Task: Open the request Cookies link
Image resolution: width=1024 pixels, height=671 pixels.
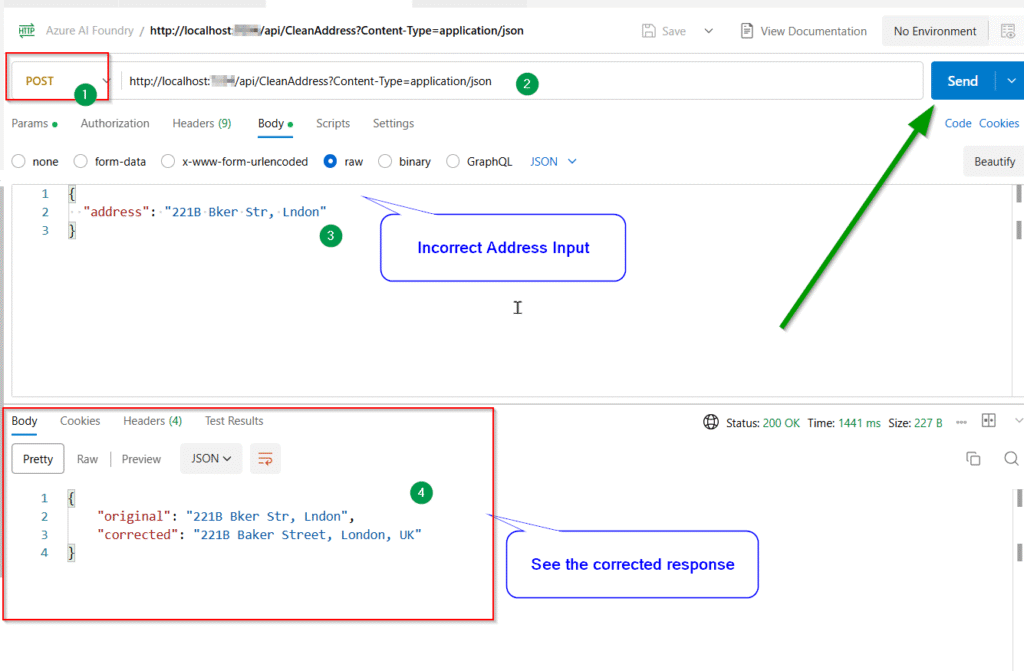Action: (999, 123)
